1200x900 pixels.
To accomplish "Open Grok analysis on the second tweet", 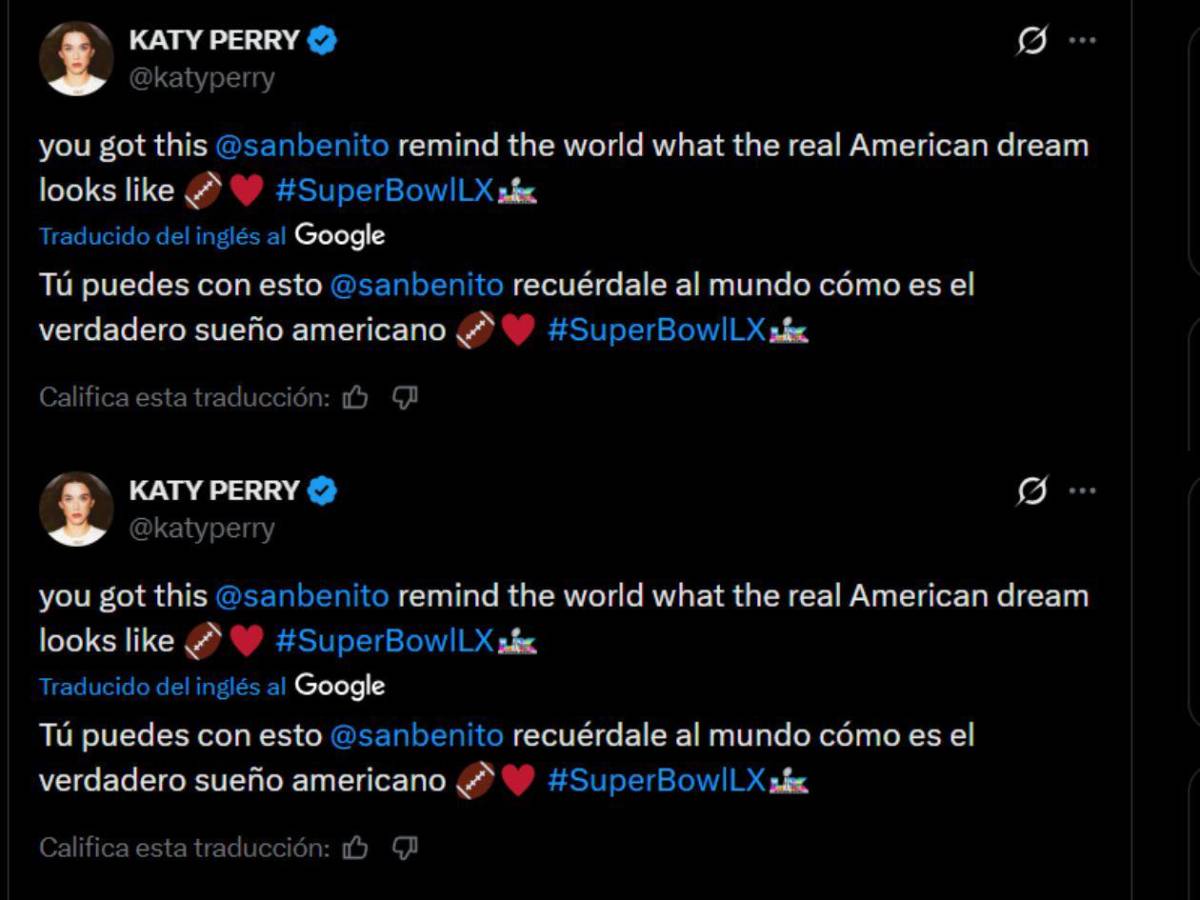I will pos(1034,491).
